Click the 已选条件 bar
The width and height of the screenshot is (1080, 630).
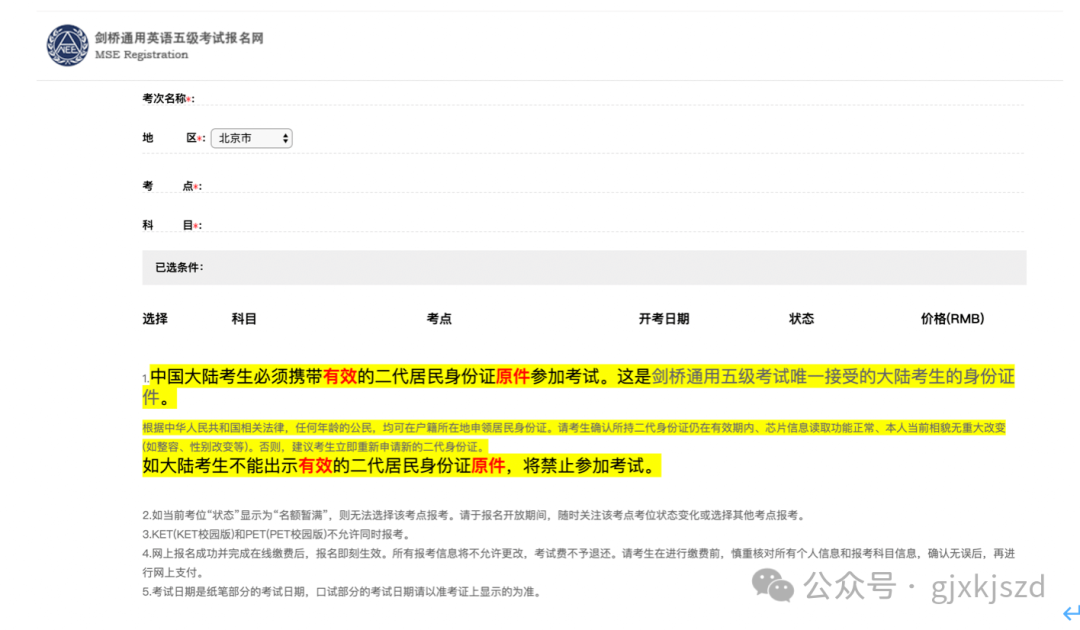[x=584, y=267]
